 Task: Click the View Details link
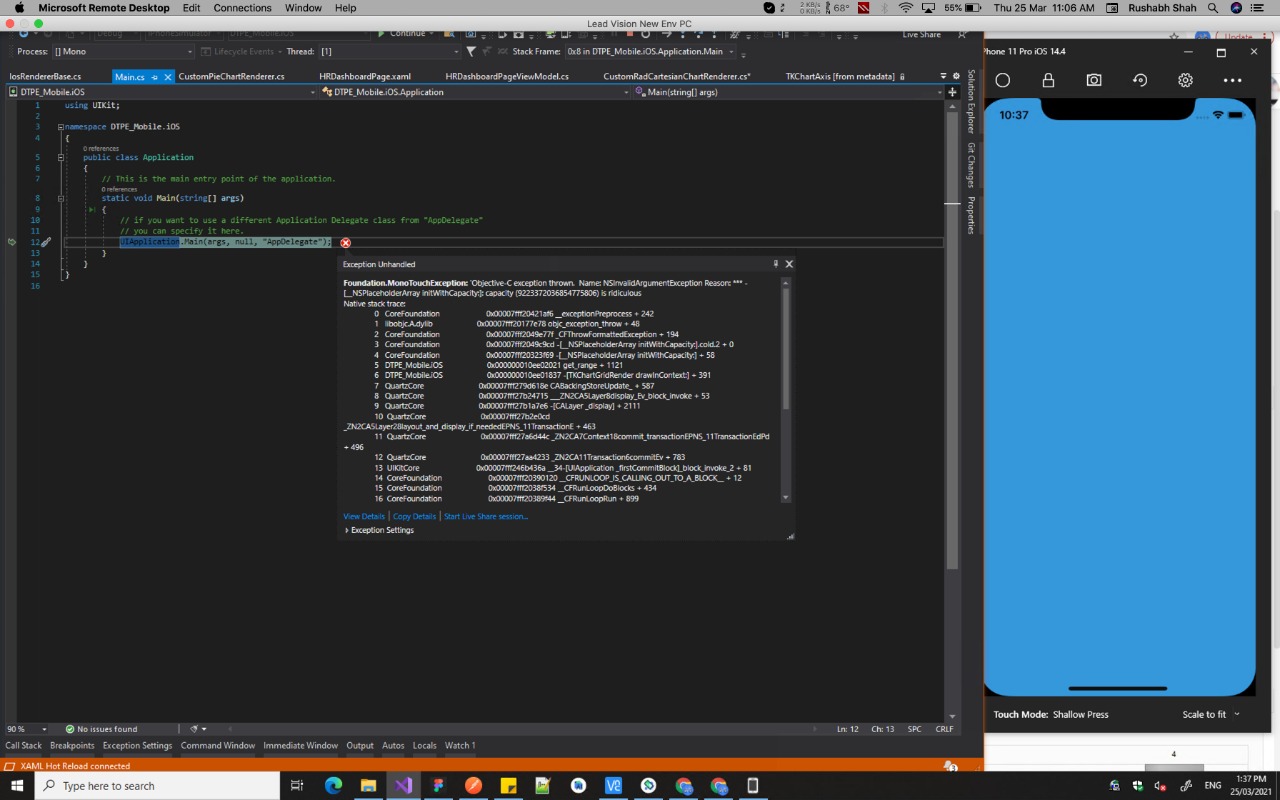click(364, 517)
